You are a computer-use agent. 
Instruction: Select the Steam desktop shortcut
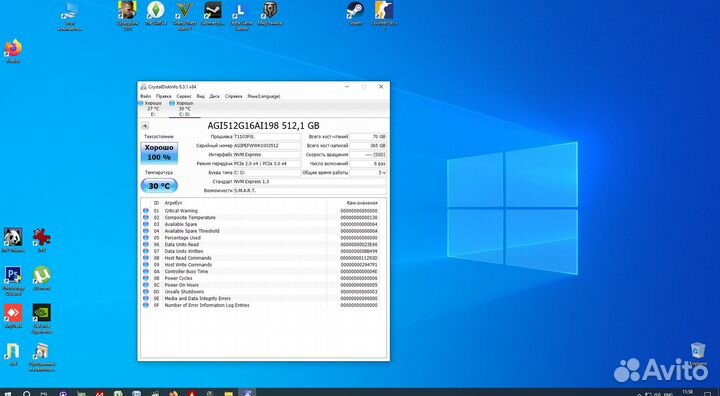(355, 14)
